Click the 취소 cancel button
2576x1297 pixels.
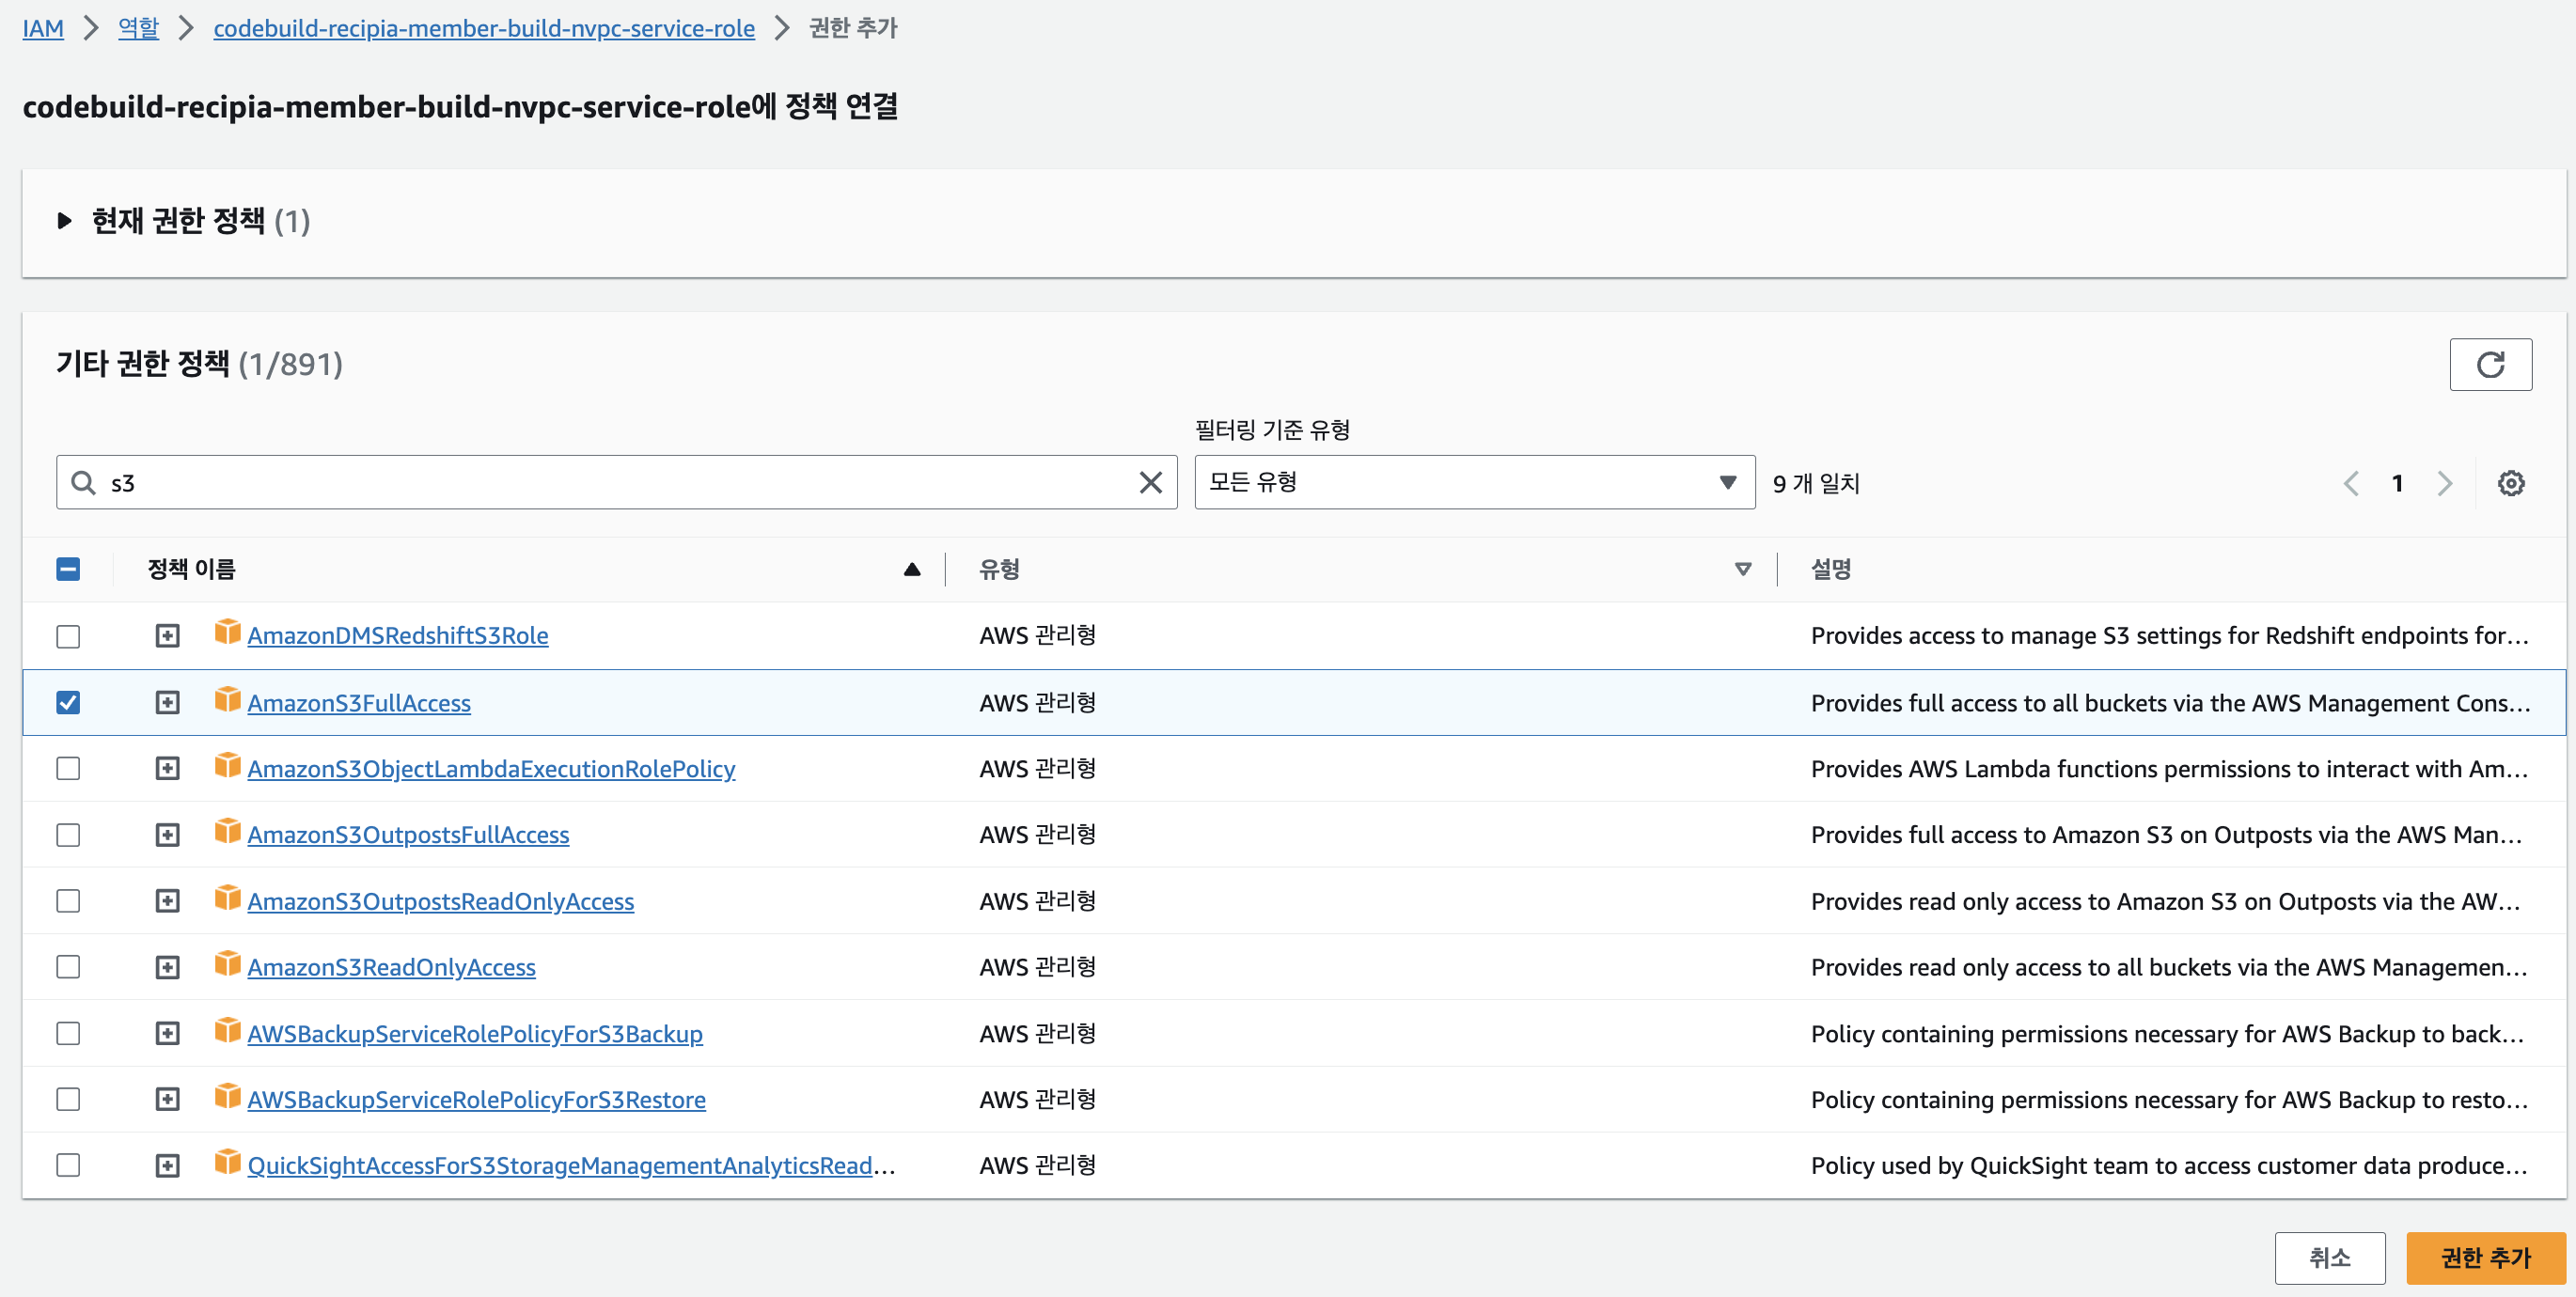click(2329, 1258)
